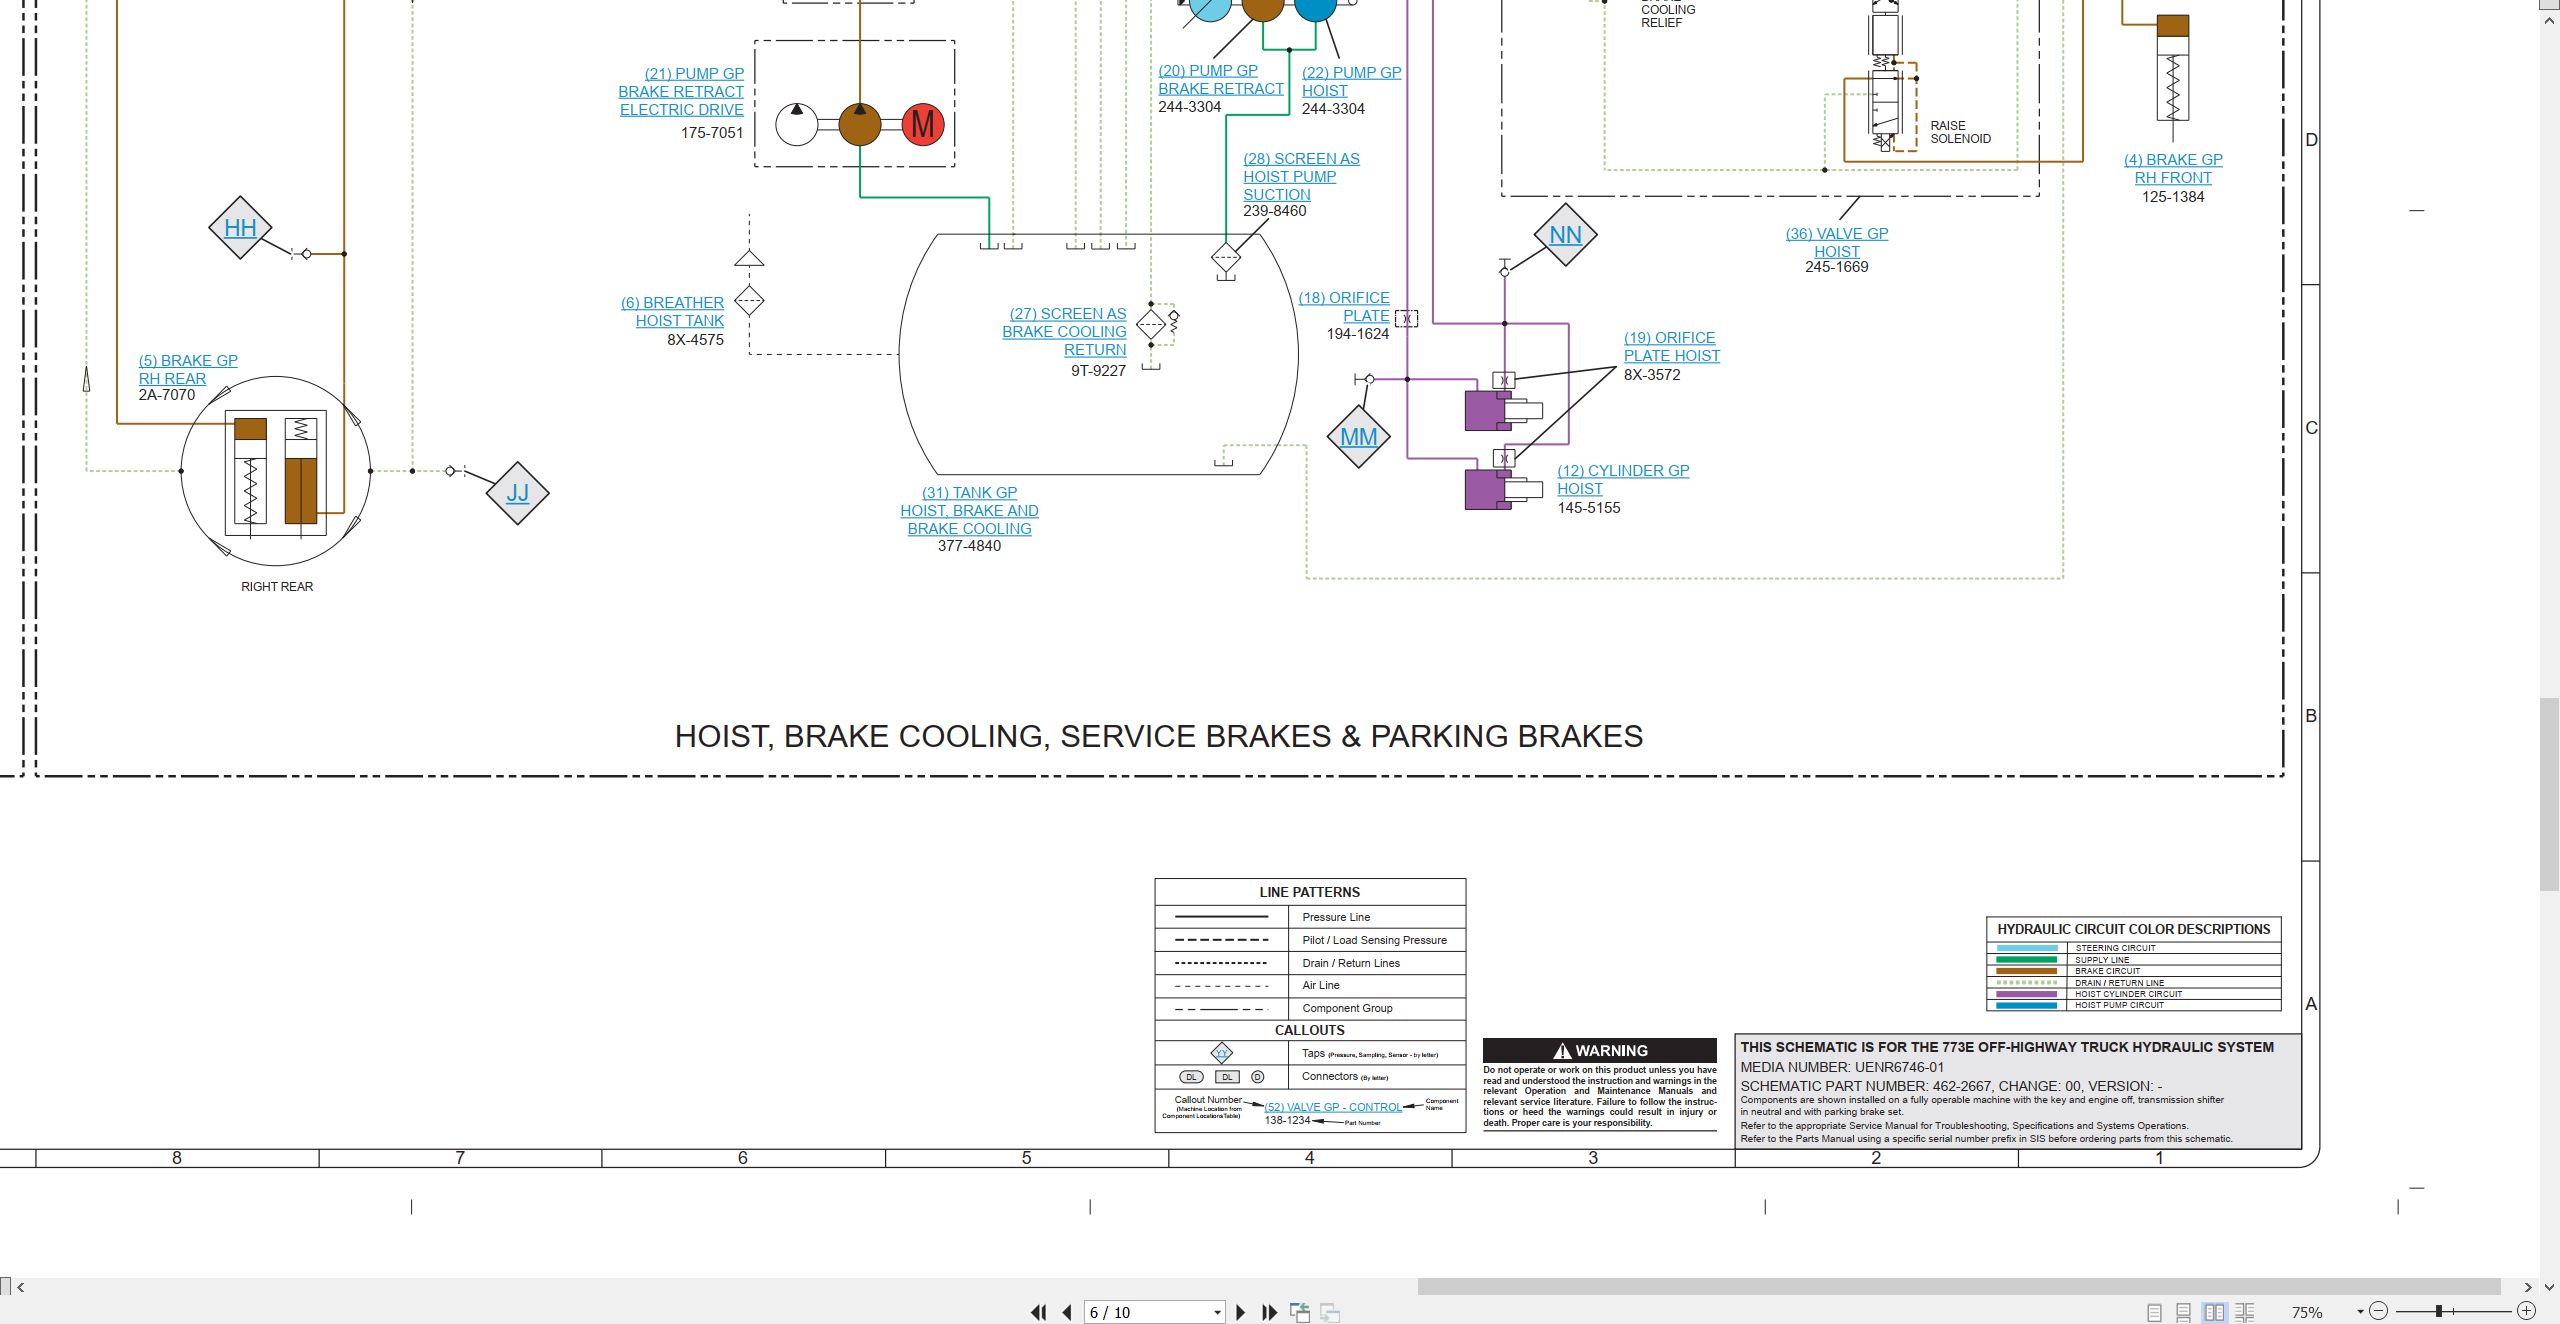Open the (12) Cylinder GP Hoist link
The image size is (2560, 1324).
point(1623,480)
